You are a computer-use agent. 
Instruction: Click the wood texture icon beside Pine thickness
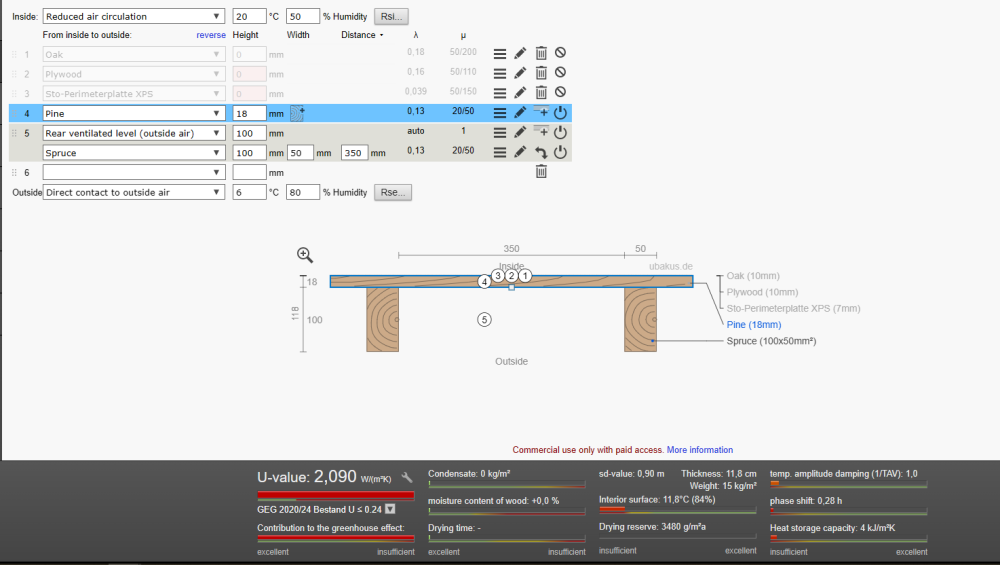point(297,114)
